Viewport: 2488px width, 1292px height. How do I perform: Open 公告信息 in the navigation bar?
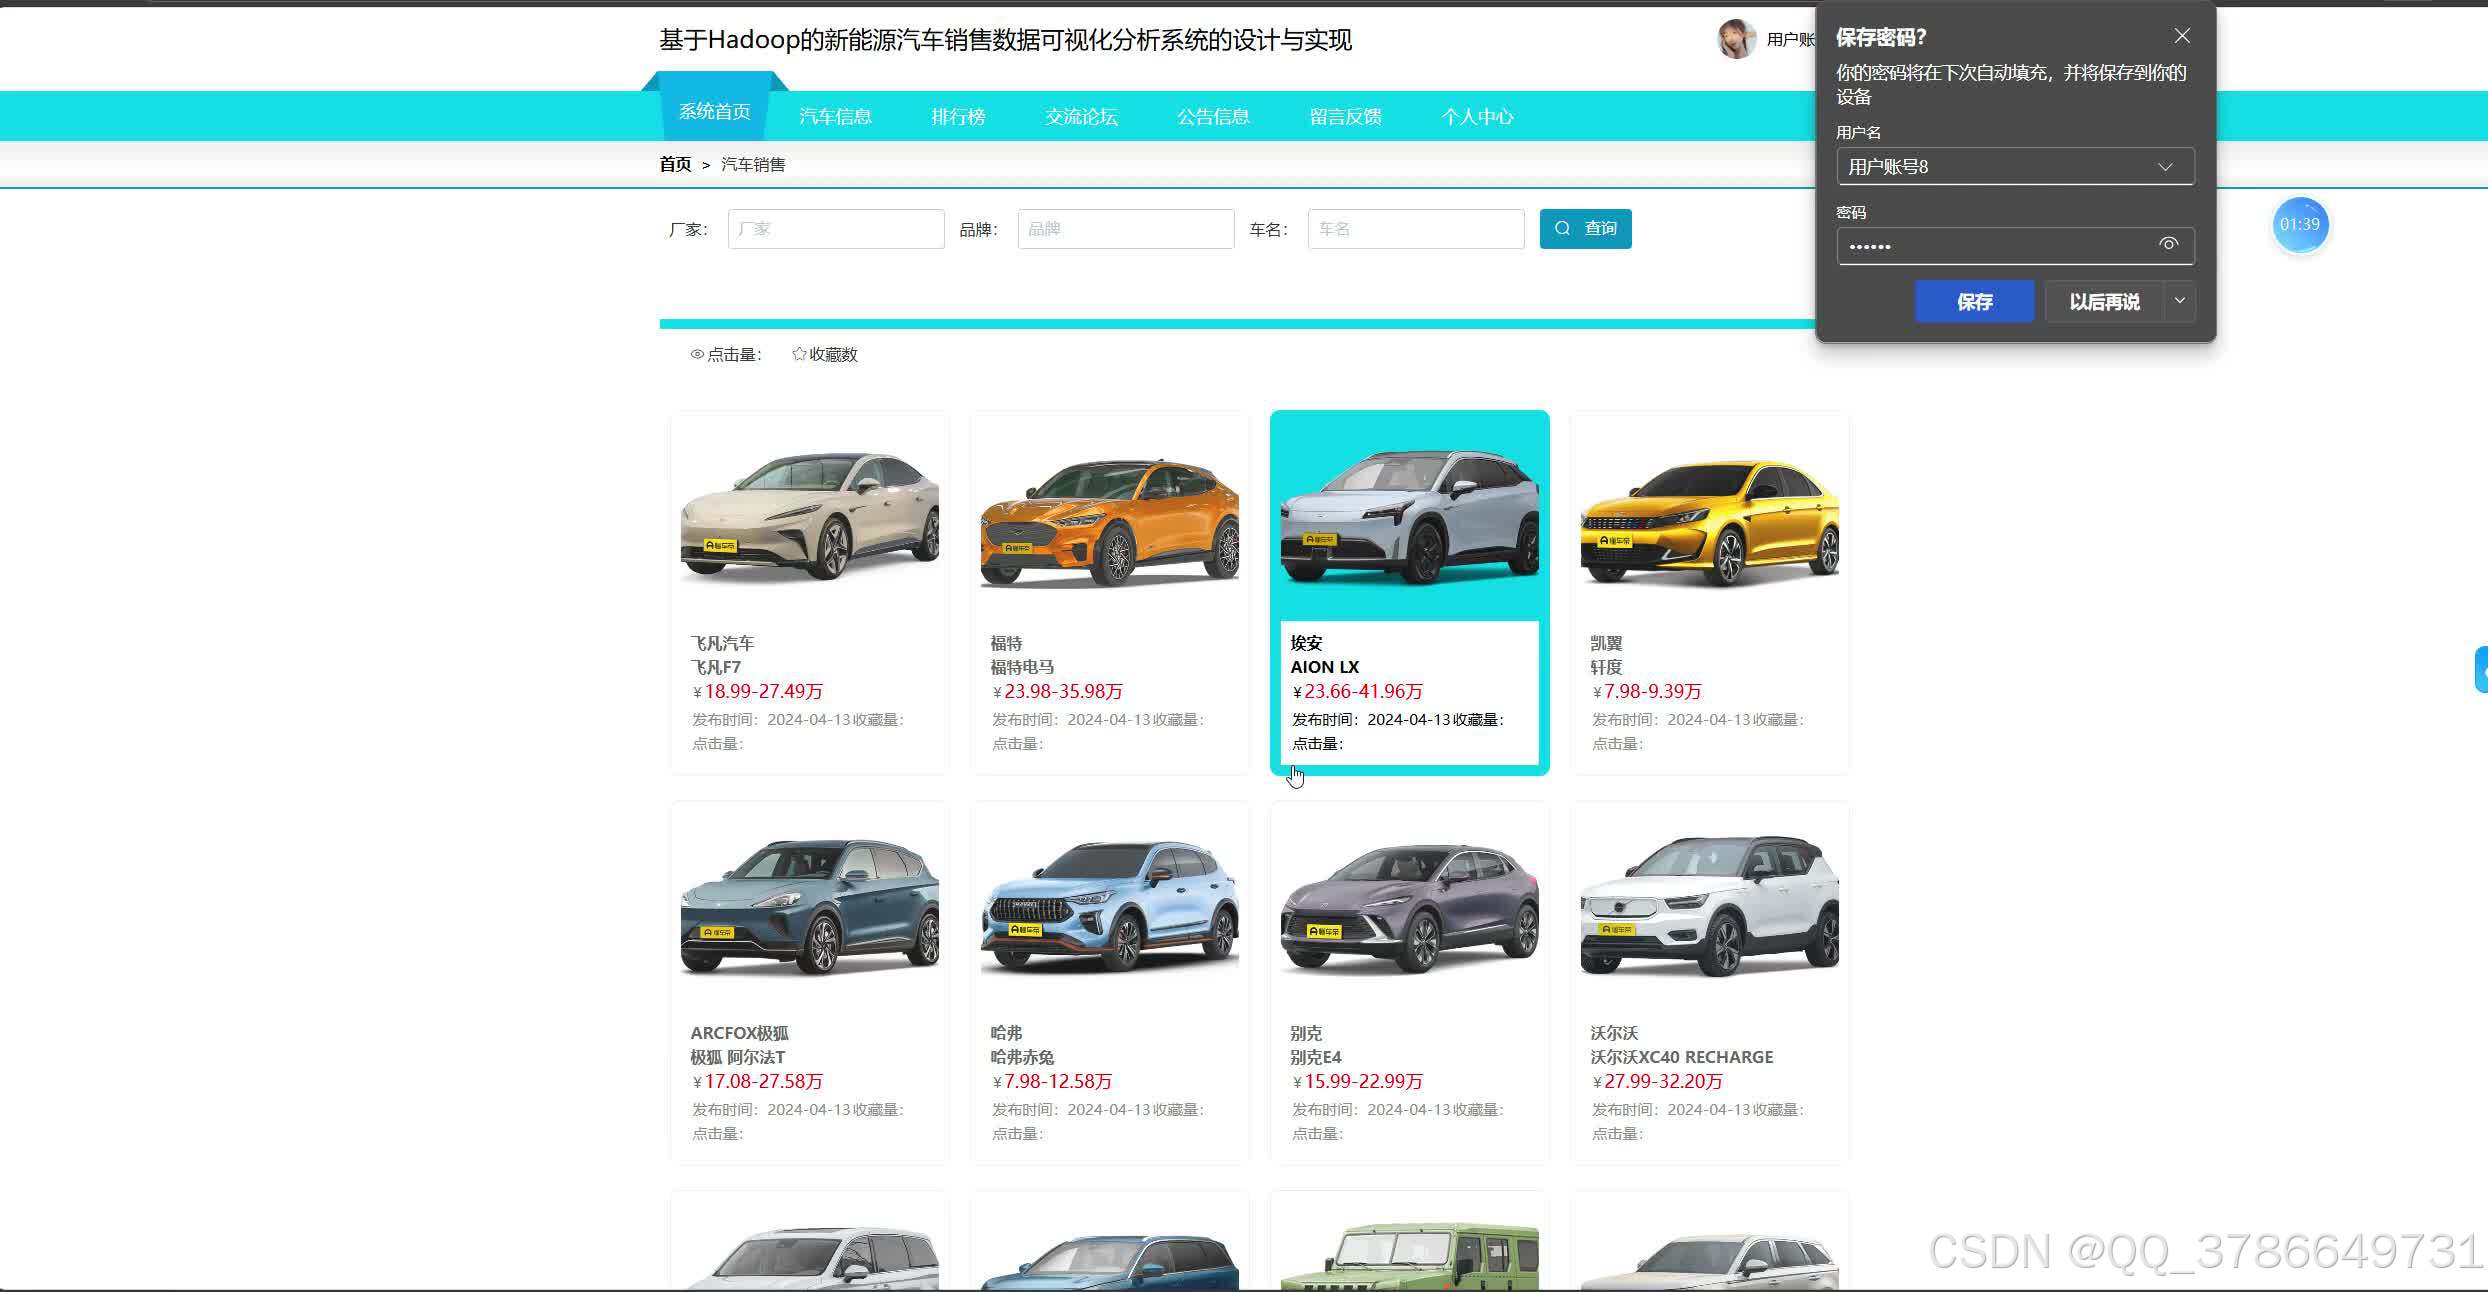point(1213,116)
